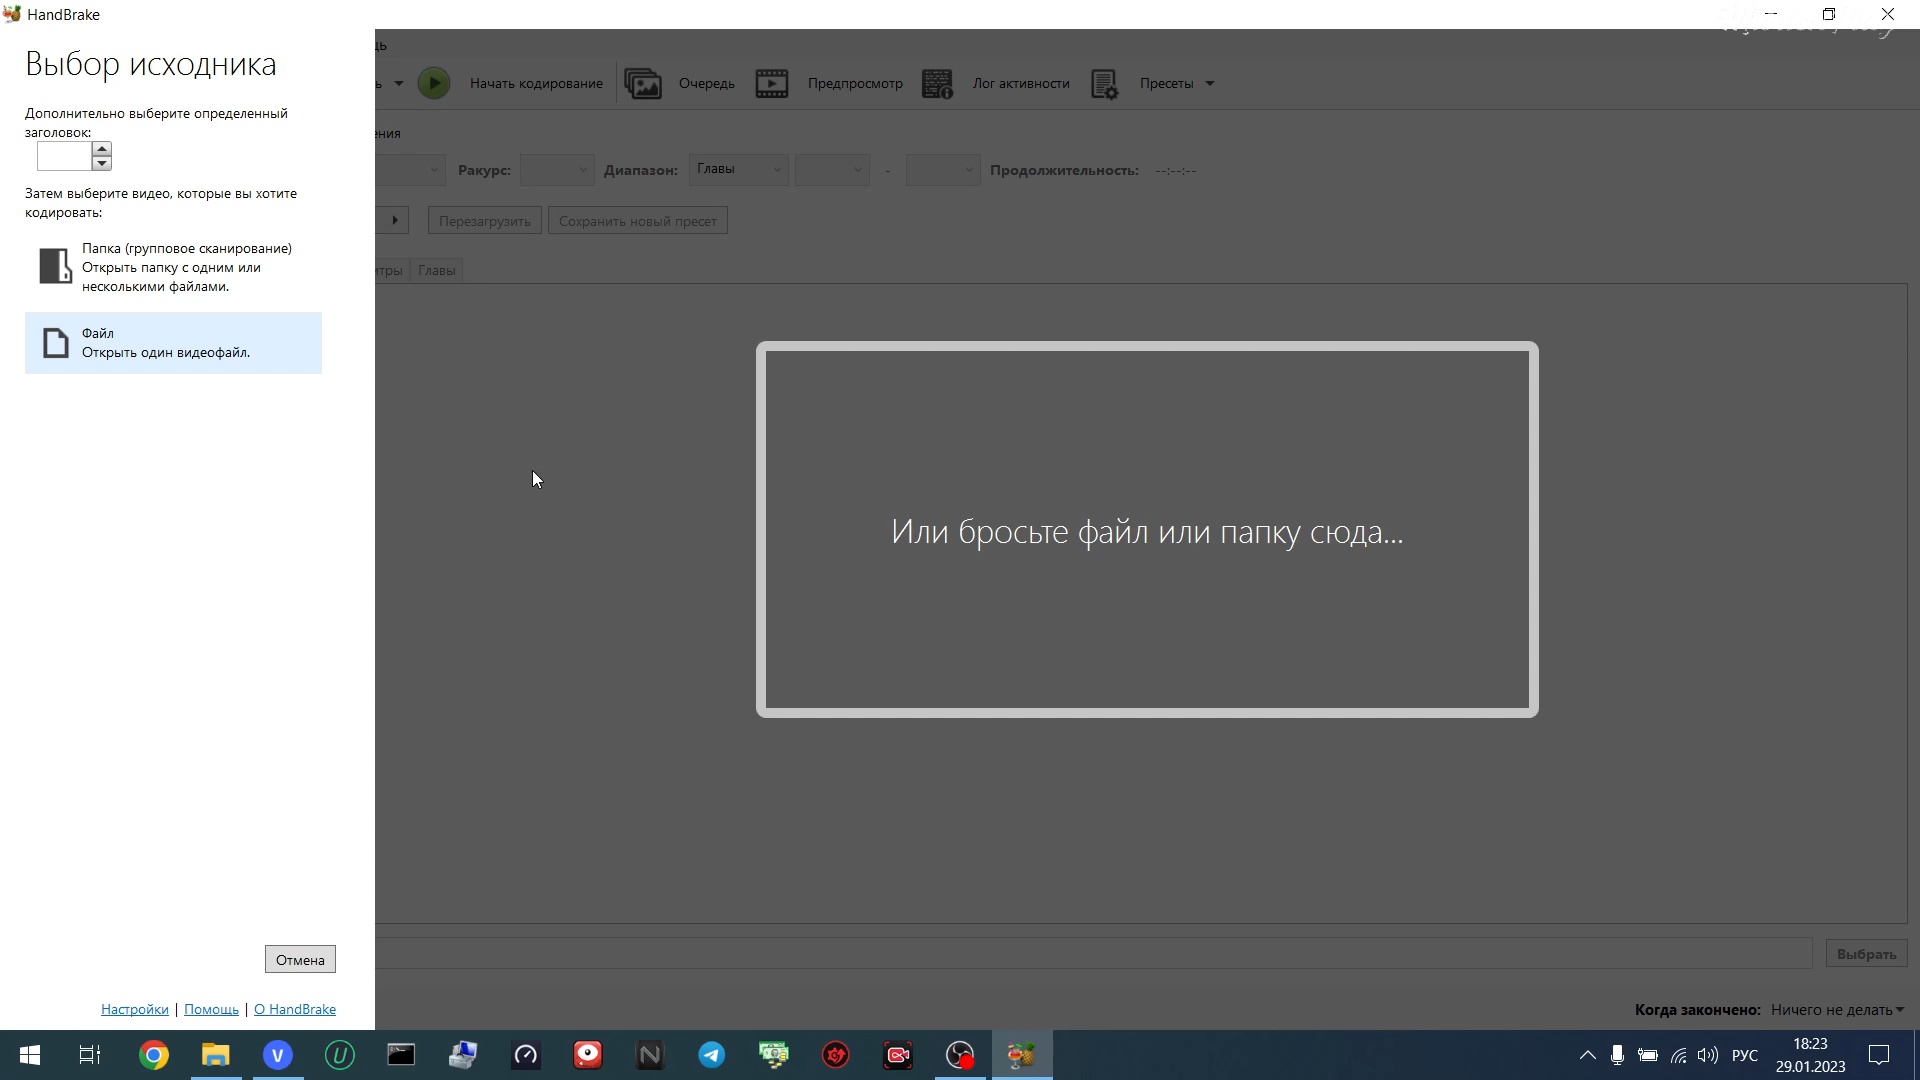Open the Queue icon in toolbar
This screenshot has width=1920, height=1080.
[643, 83]
